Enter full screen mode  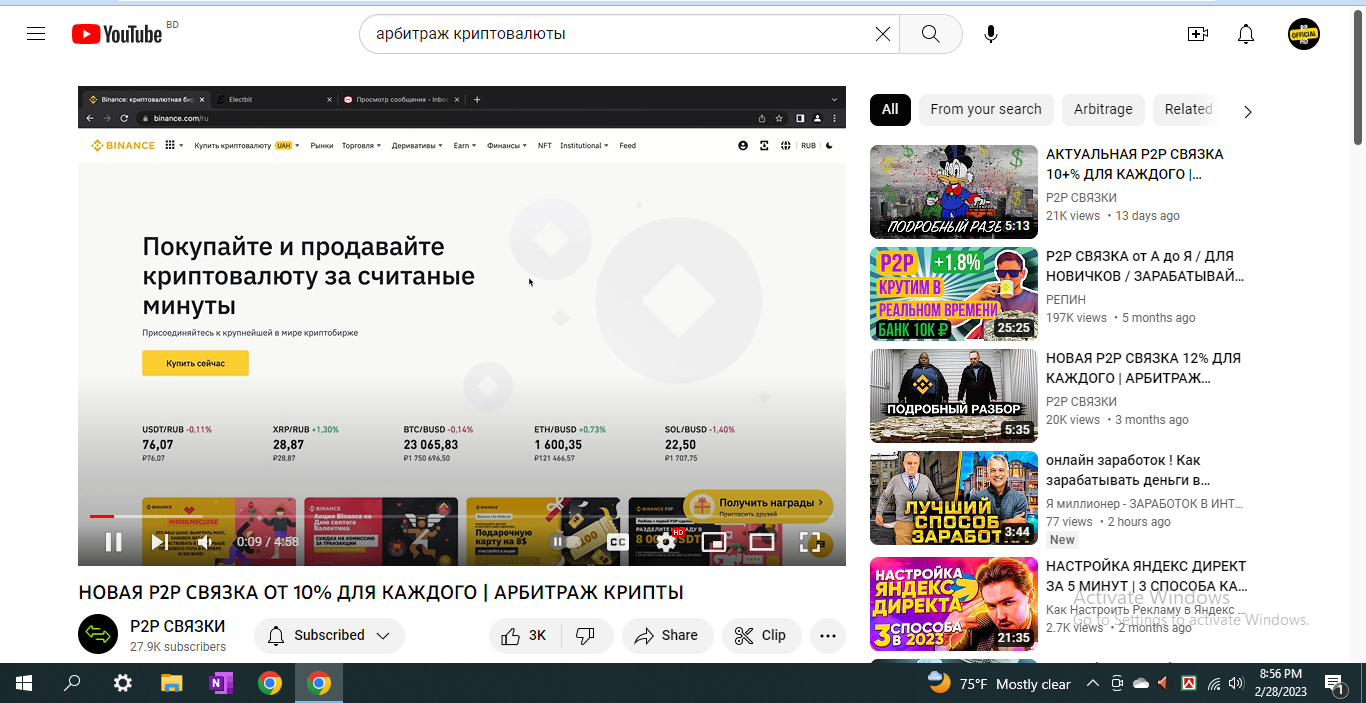[x=811, y=542]
